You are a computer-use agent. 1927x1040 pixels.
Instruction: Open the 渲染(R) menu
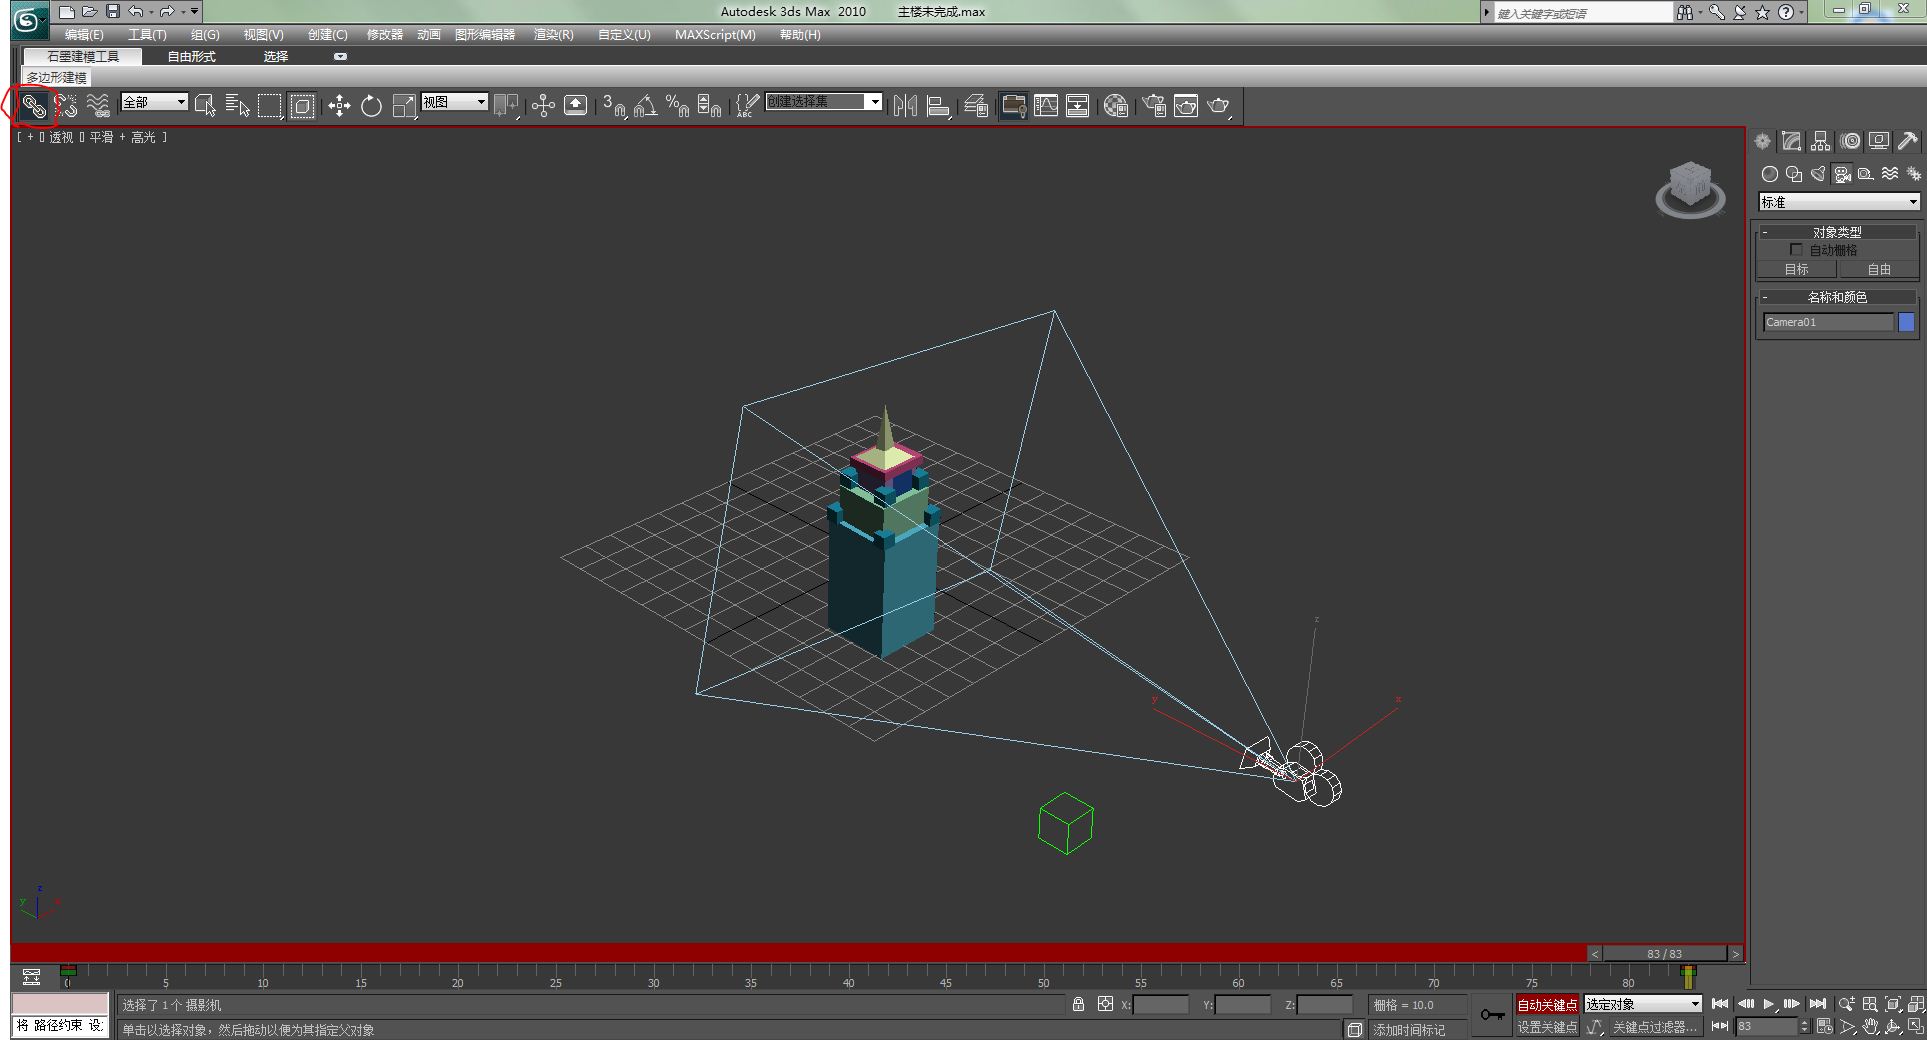coord(553,35)
